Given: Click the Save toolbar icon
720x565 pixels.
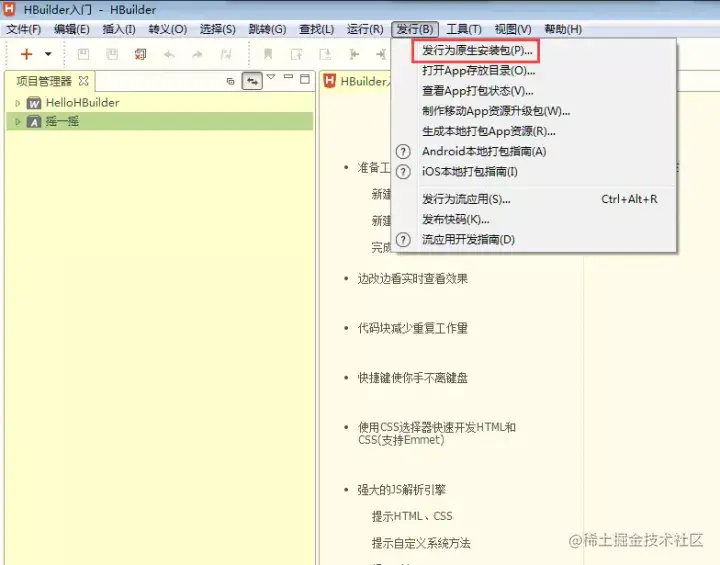Looking at the screenshot, I should point(84,54).
